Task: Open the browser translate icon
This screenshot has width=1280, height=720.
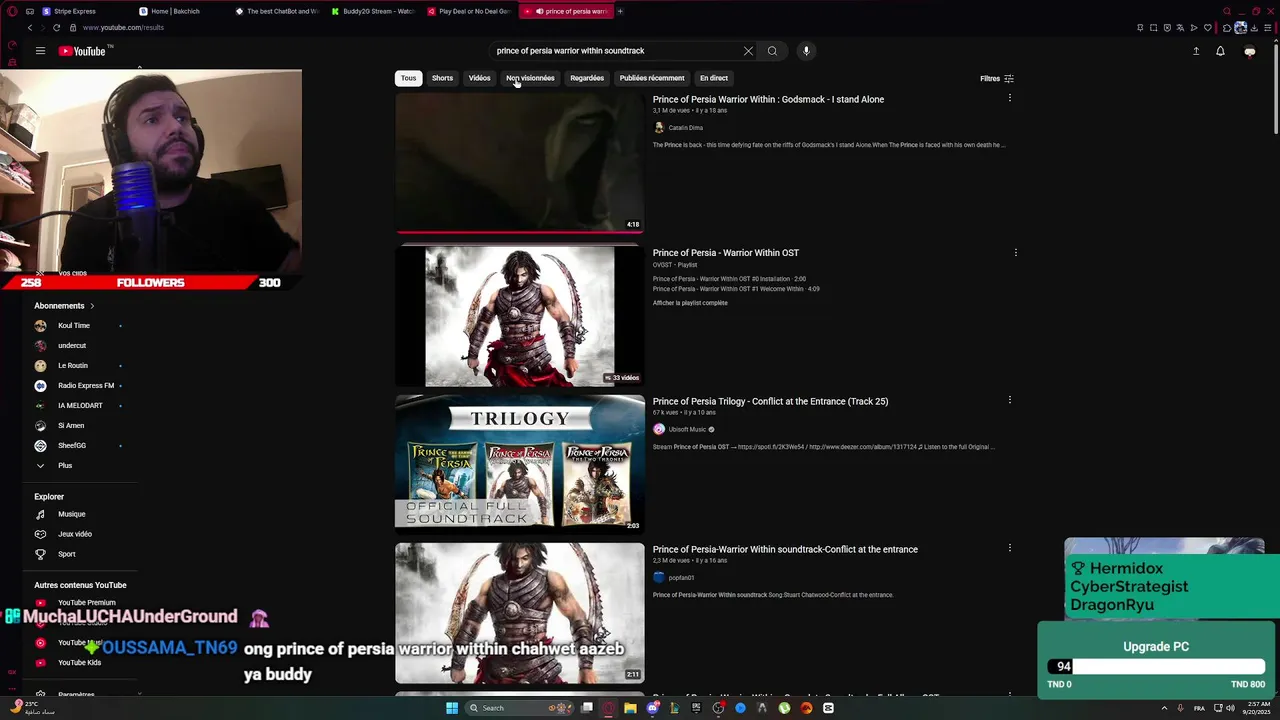Action: click(1180, 28)
